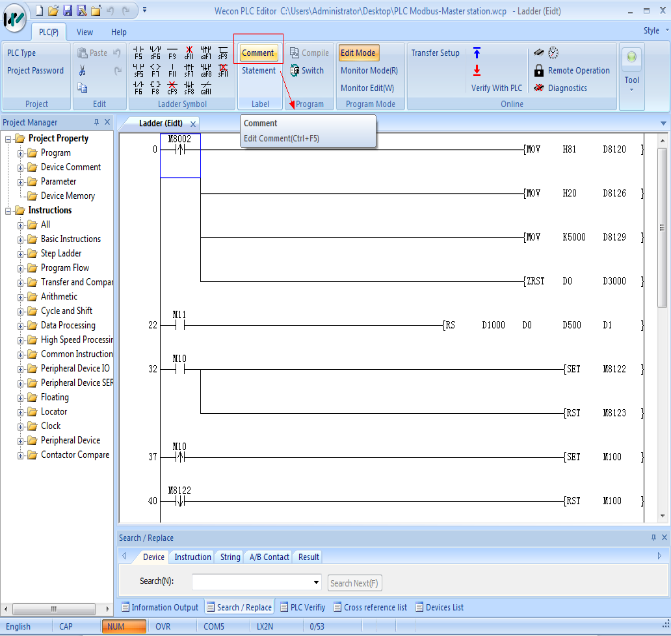Click the clock icon in the Online group

pyautogui.click(x=553, y=53)
